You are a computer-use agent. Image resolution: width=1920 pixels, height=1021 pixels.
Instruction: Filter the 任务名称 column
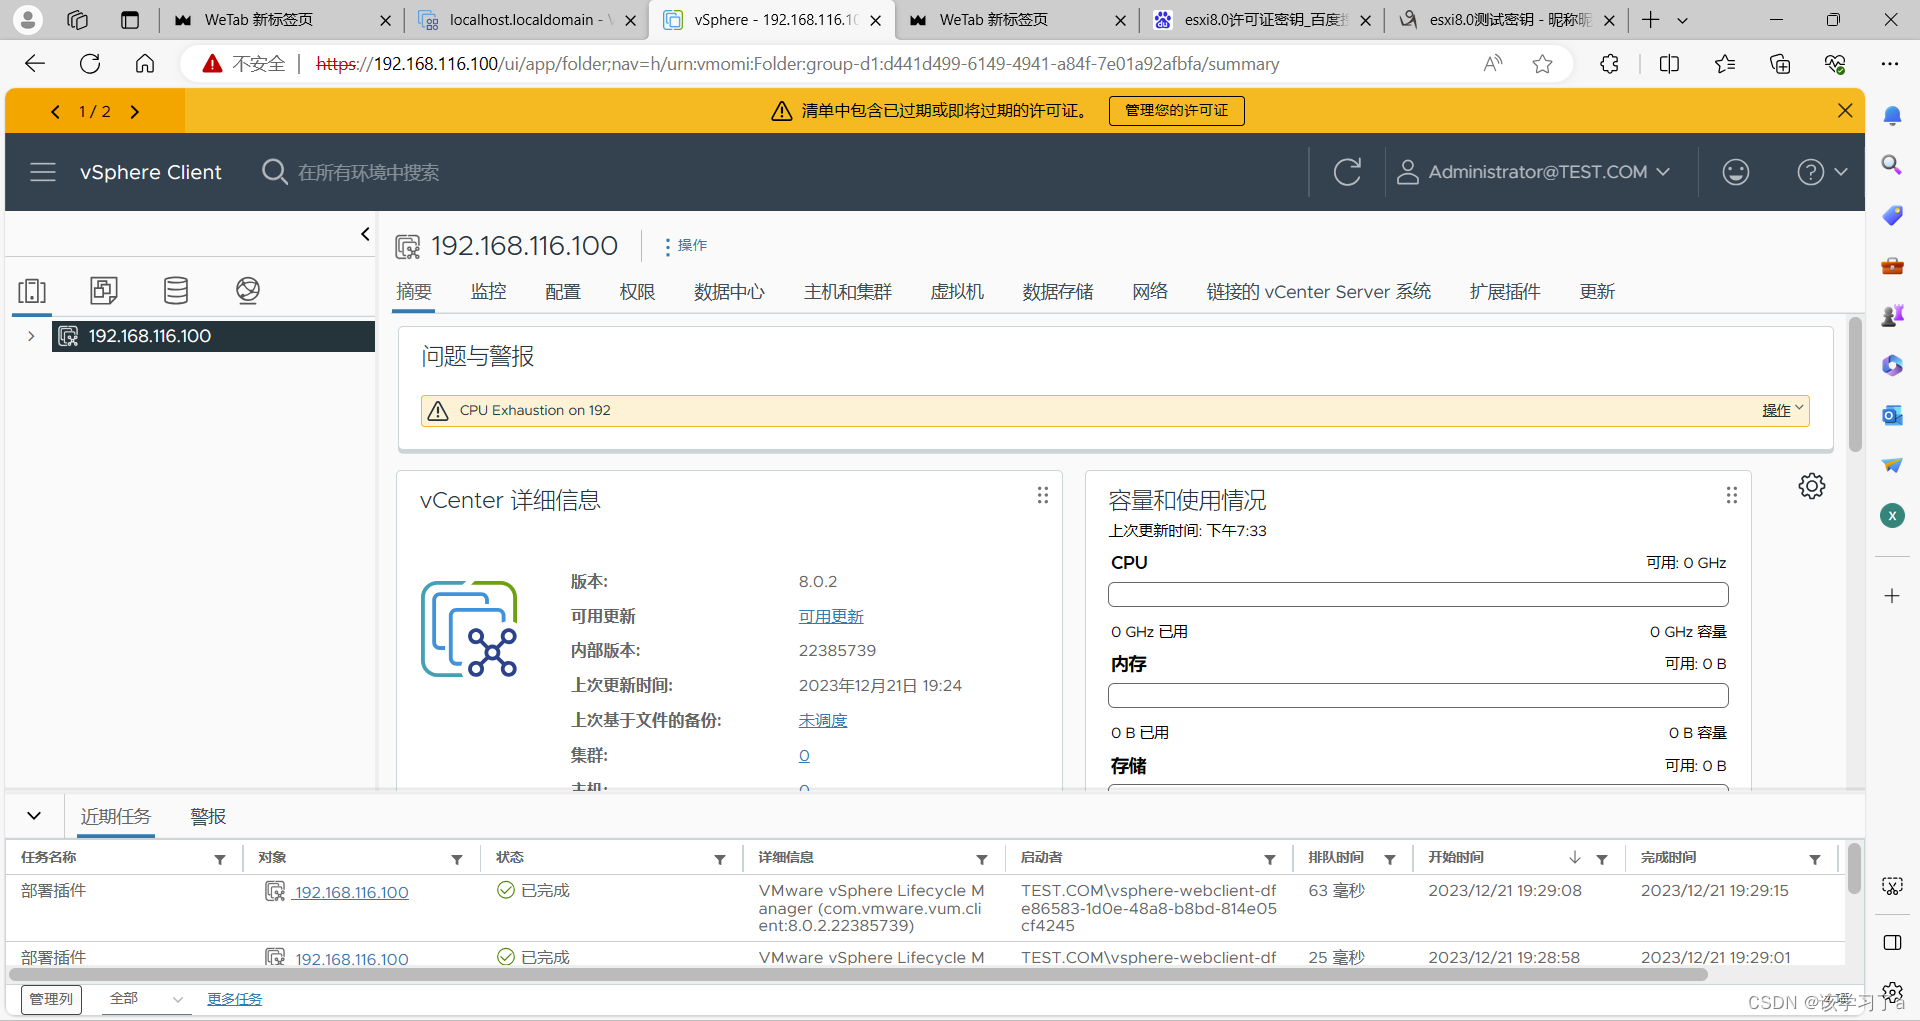tap(220, 859)
